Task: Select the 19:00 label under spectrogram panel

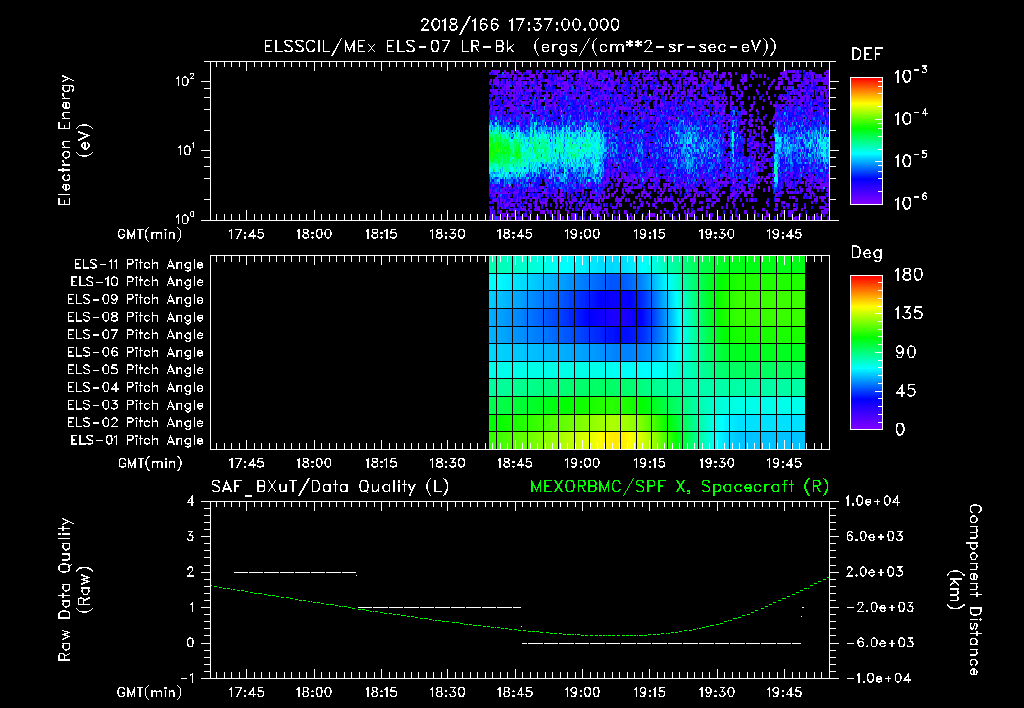Action: 582,234
